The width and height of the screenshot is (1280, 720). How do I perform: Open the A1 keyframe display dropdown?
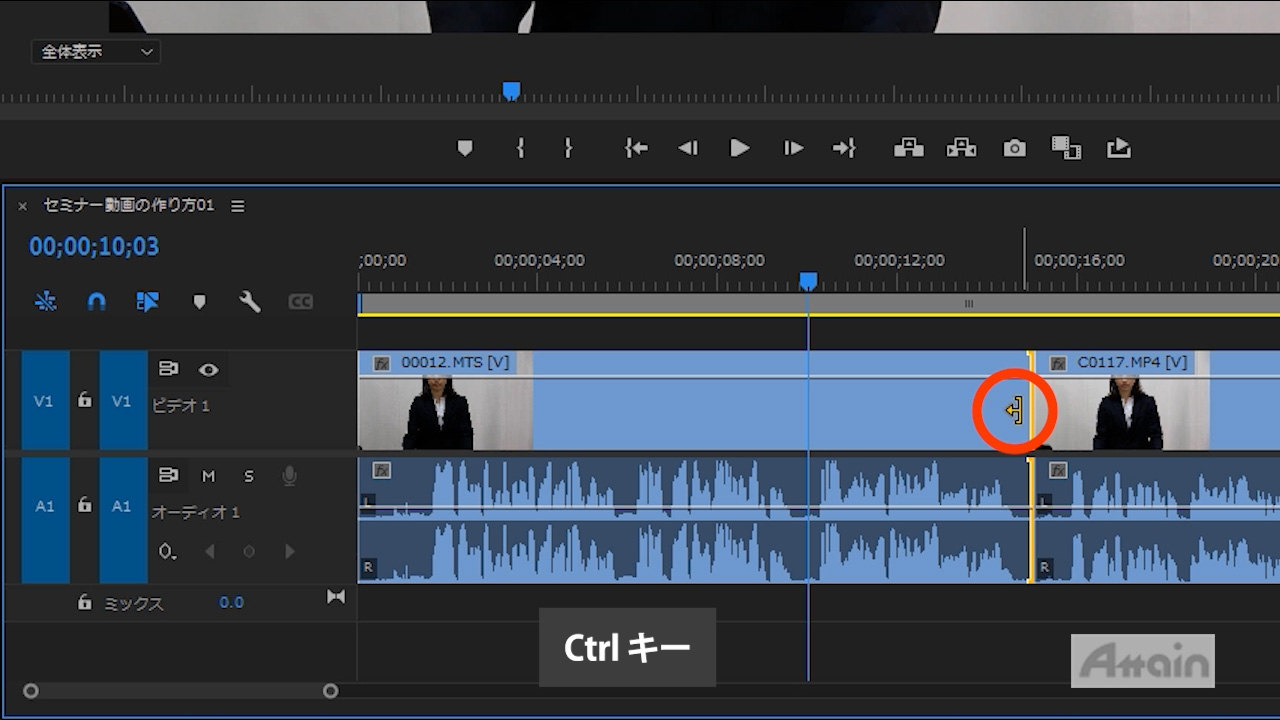[x=168, y=551]
